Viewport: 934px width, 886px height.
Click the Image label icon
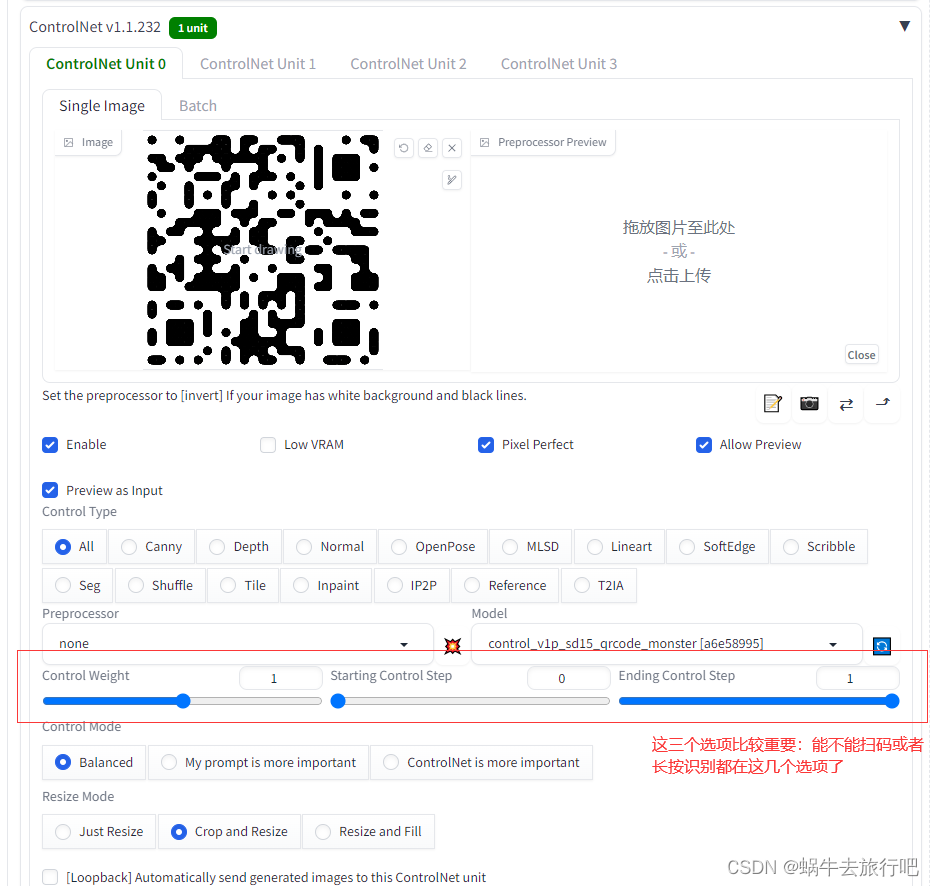tap(69, 142)
